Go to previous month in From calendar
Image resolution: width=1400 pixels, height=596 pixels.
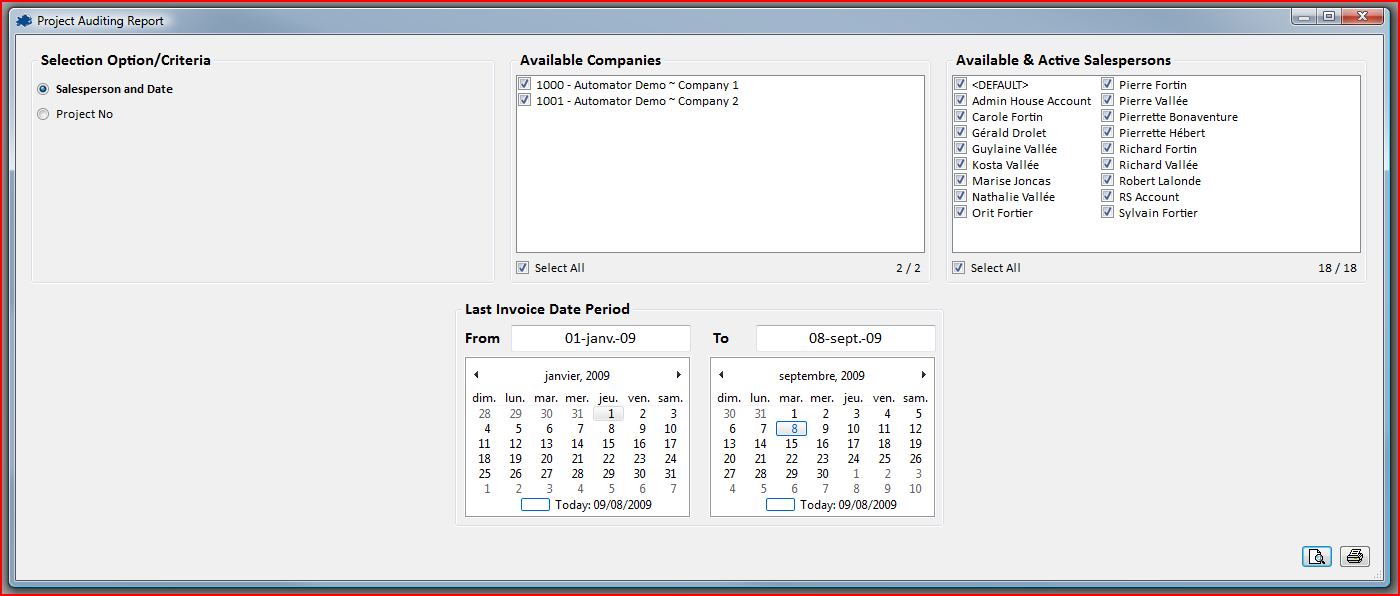click(x=476, y=375)
